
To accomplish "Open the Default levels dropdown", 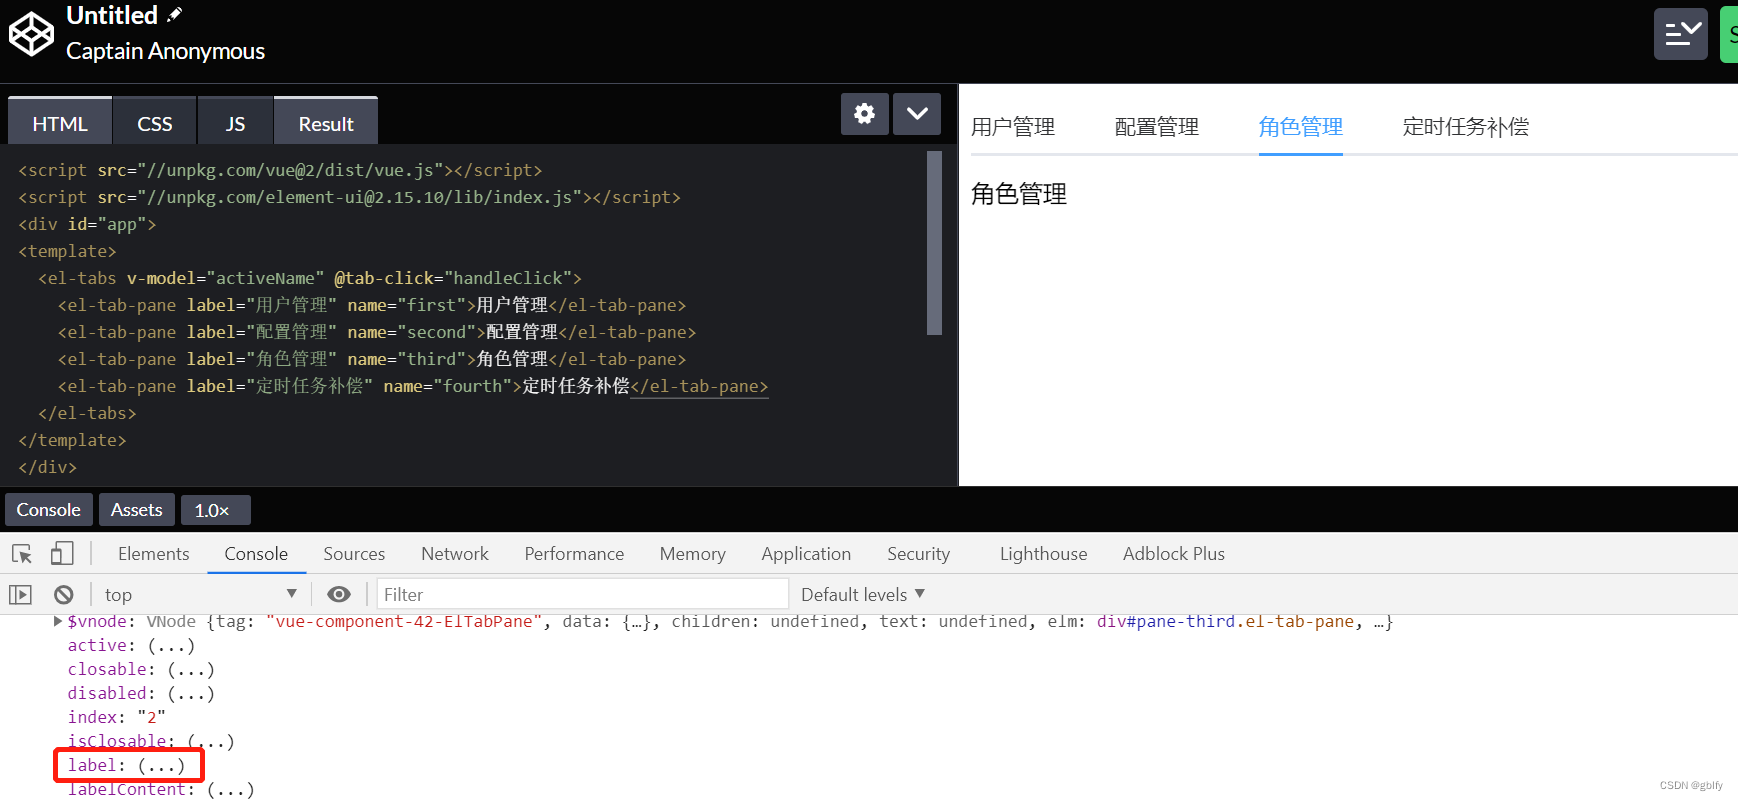I will (862, 595).
